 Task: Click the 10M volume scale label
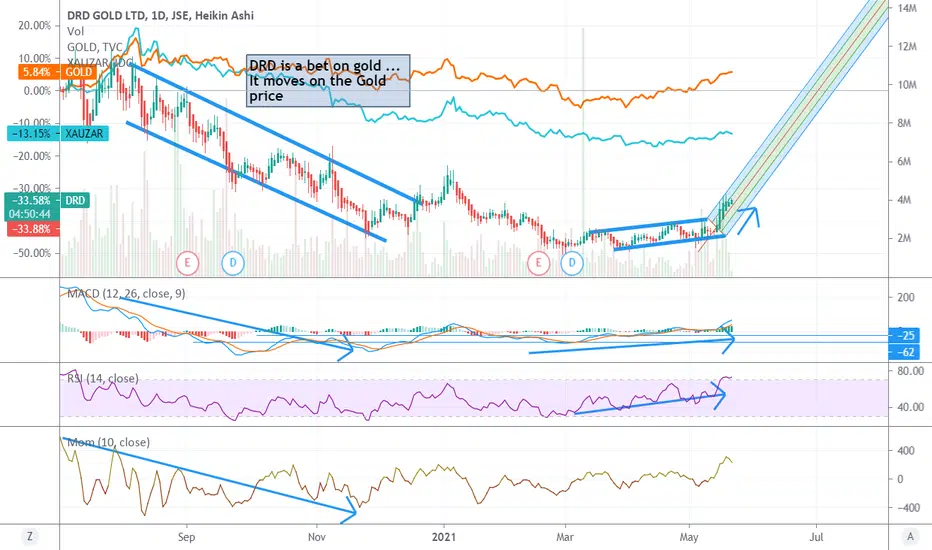coord(907,85)
